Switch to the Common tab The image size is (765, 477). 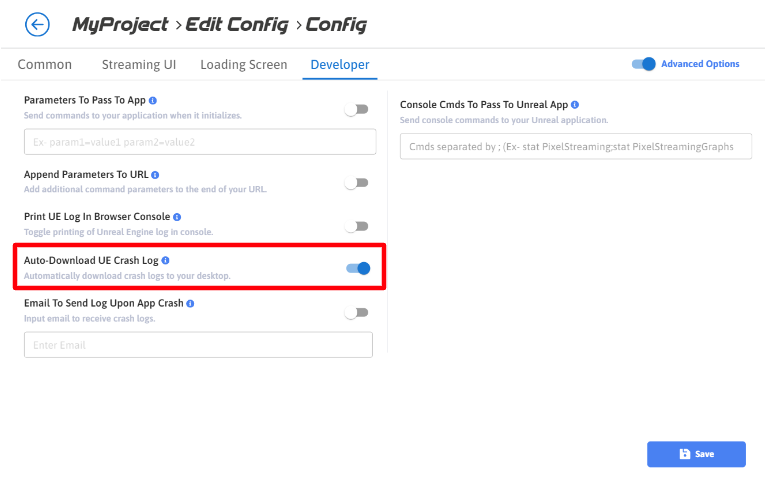click(45, 65)
